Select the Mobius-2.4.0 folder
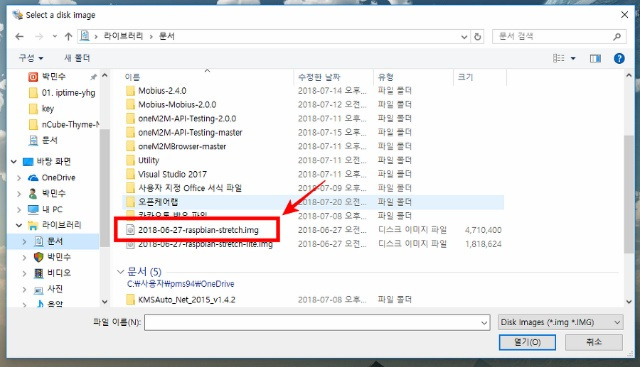 pos(162,91)
